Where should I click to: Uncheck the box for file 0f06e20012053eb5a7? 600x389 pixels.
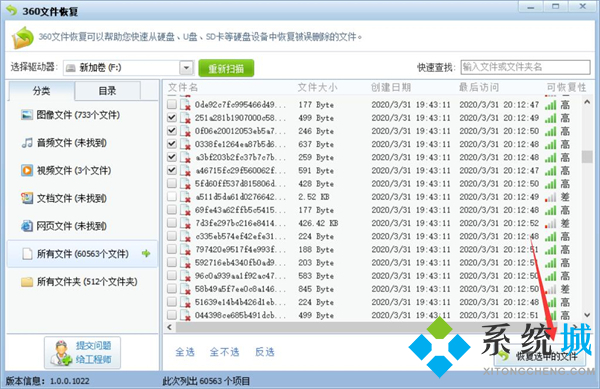click(x=172, y=130)
